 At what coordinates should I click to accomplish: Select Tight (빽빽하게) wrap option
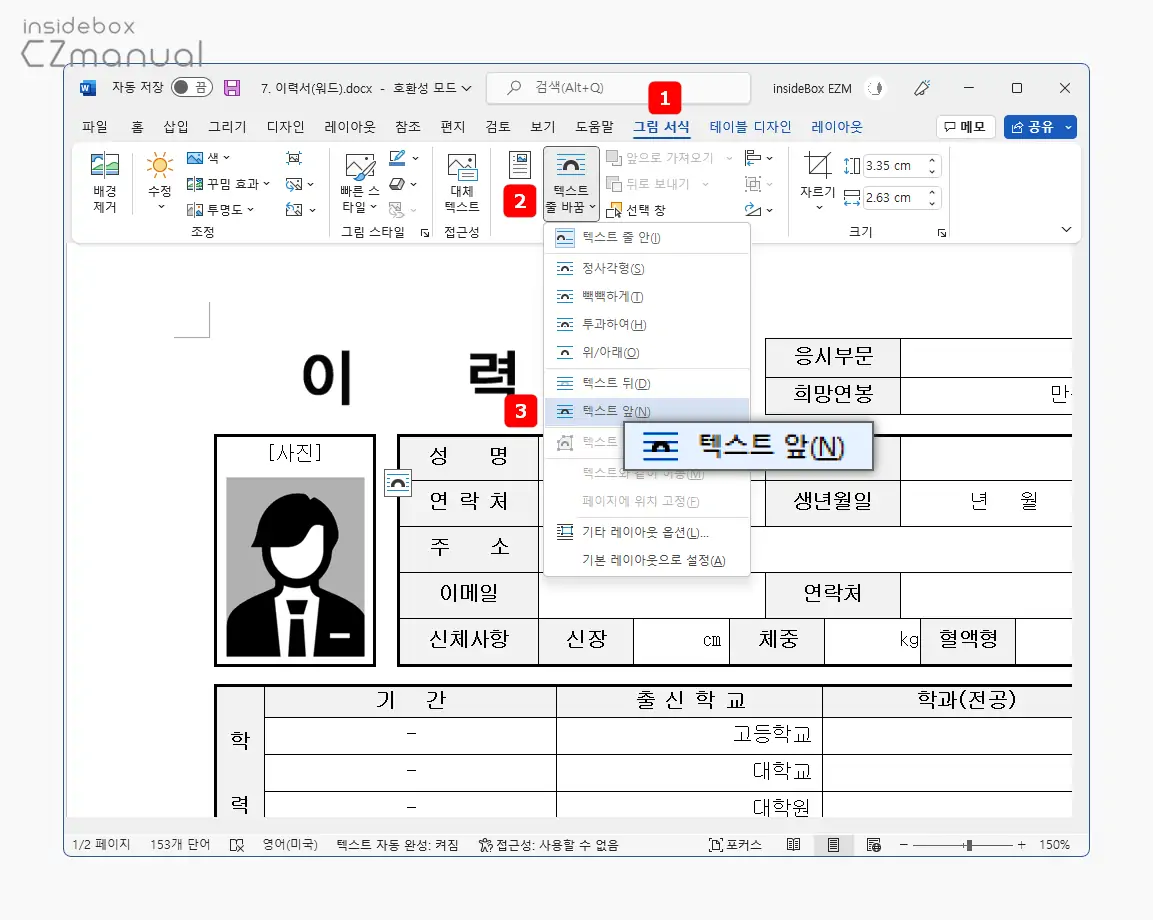(x=647, y=296)
